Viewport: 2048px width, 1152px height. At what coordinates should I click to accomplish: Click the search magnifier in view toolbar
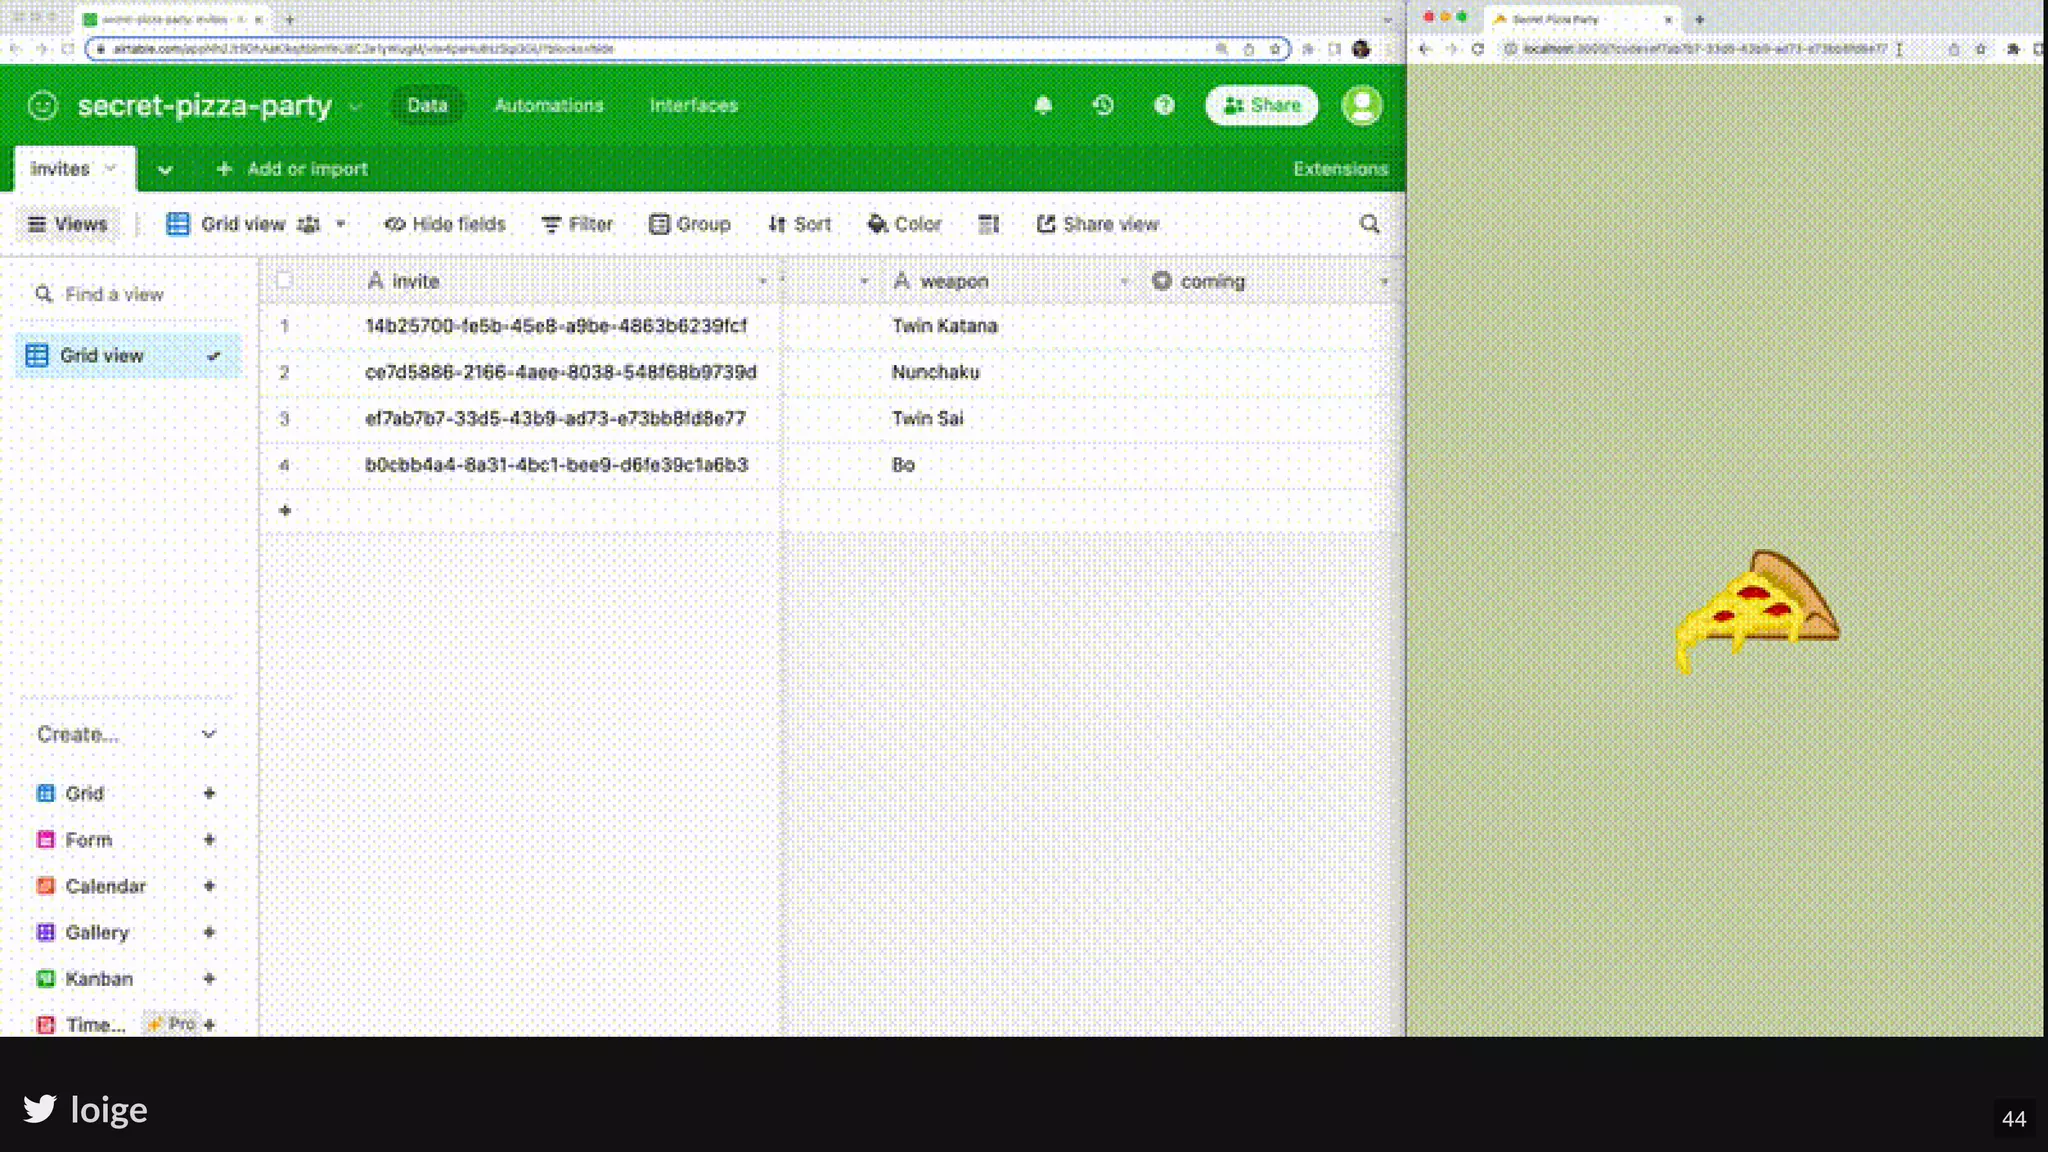pyautogui.click(x=1369, y=224)
